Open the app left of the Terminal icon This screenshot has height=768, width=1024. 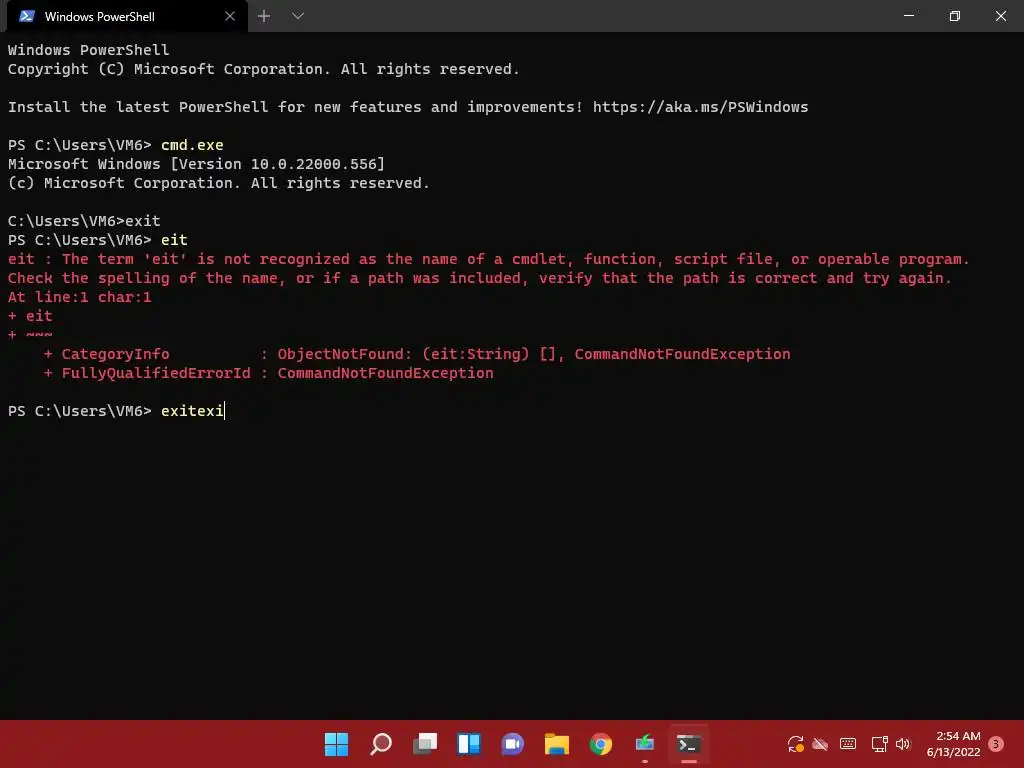coord(645,744)
